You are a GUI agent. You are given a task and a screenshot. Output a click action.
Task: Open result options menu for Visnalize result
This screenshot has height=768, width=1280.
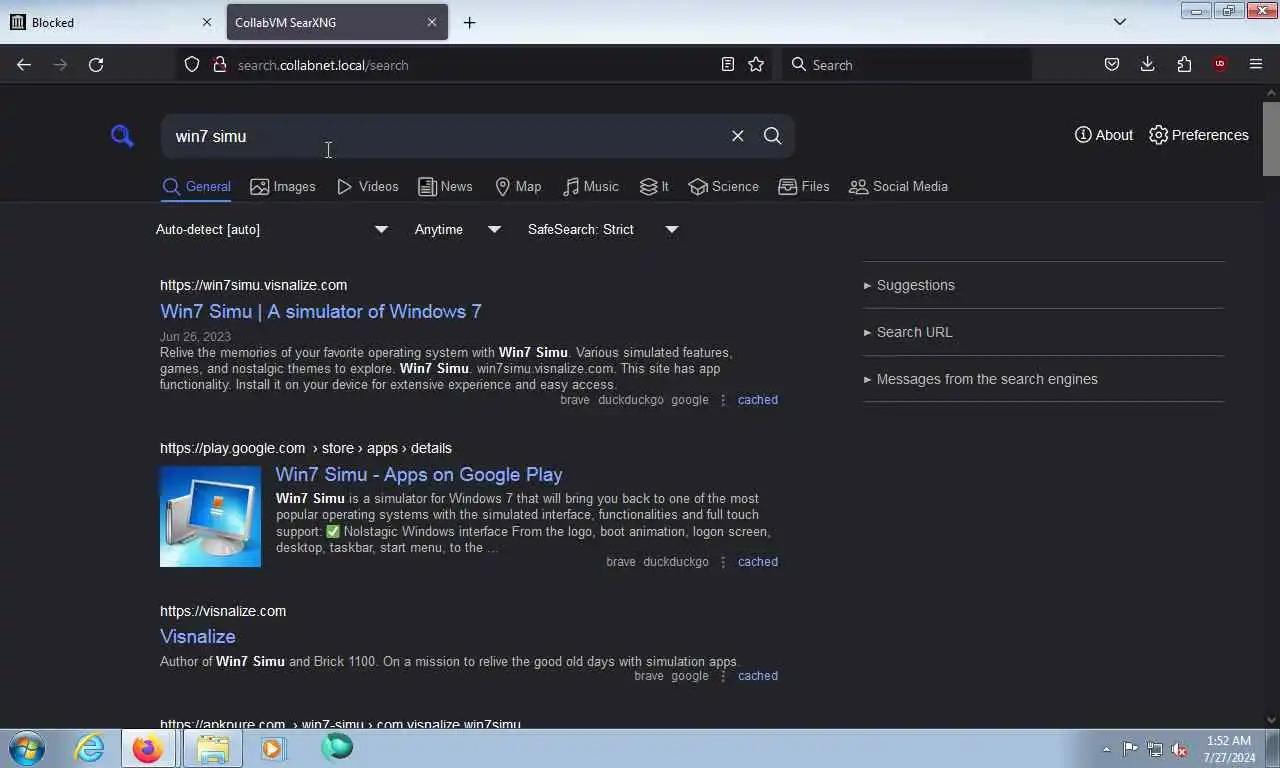point(723,676)
